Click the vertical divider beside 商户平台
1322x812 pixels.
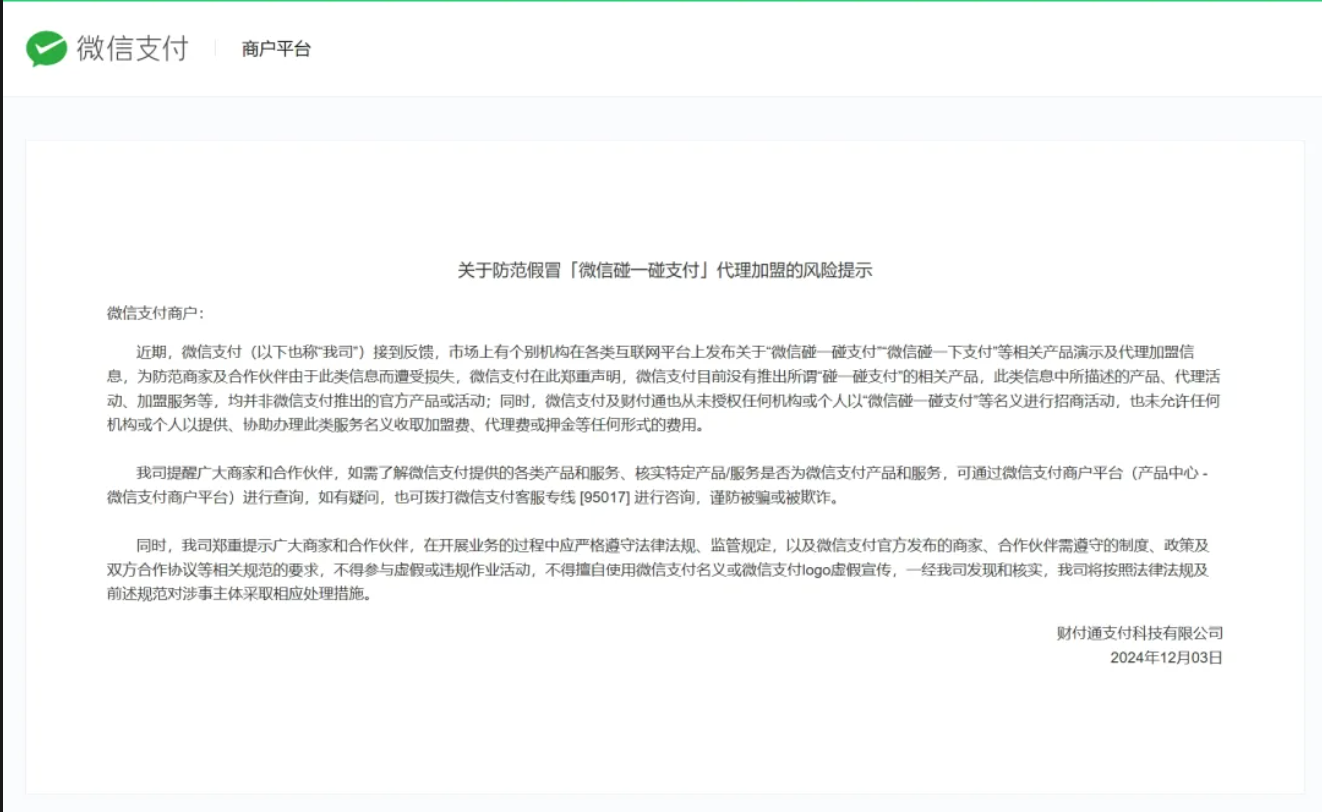point(215,48)
